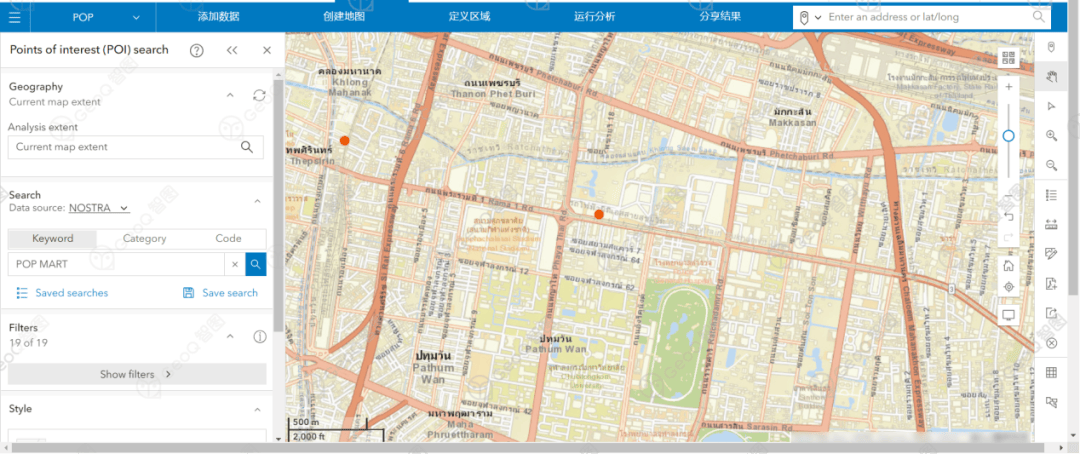The width and height of the screenshot is (1080, 454).
Task: Click Save search link
Action: click(220, 293)
